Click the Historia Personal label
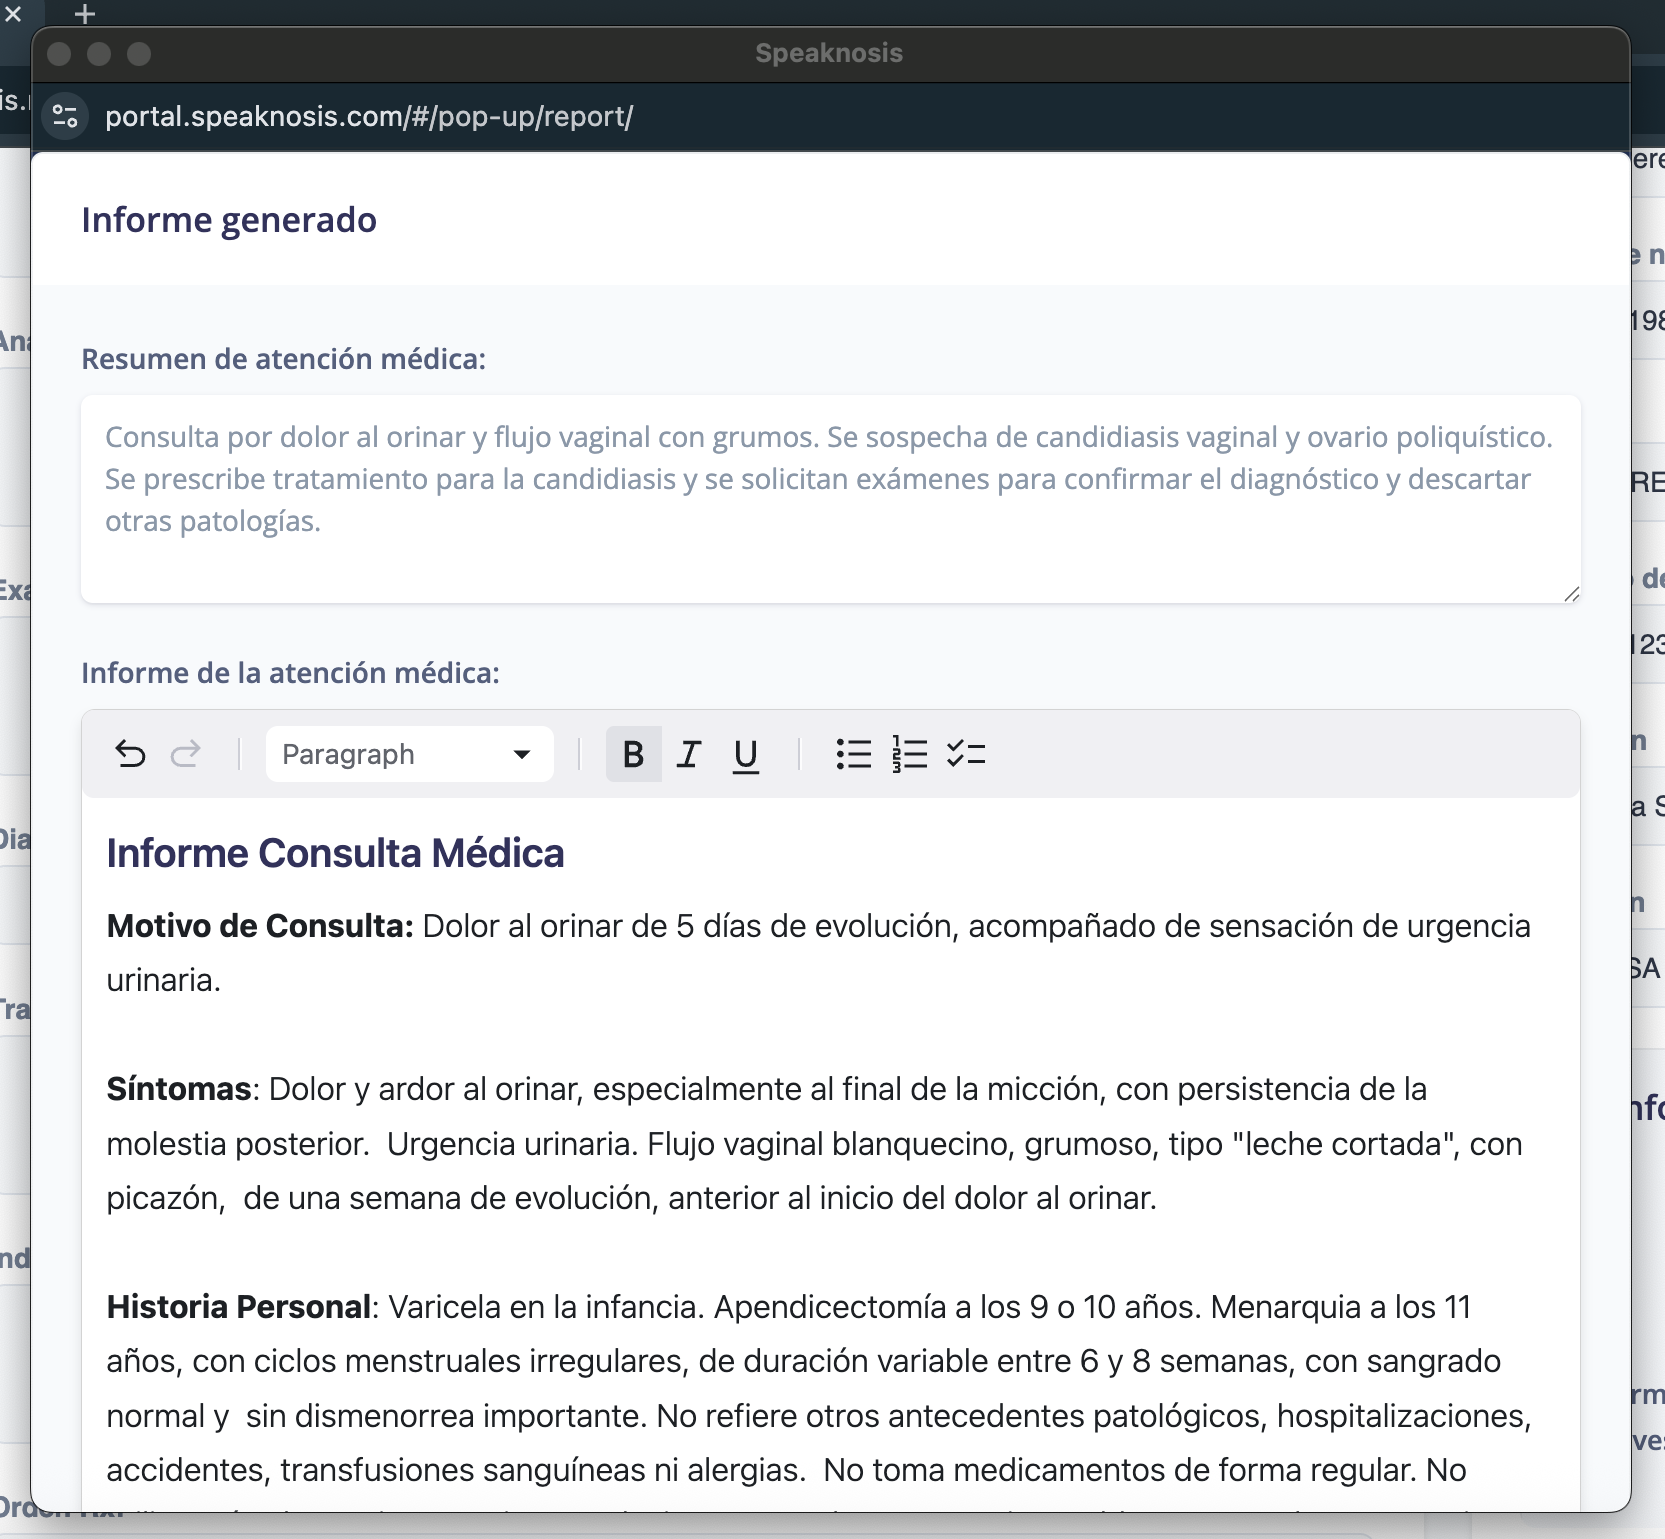This screenshot has height=1539, width=1665. [239, 1307]
